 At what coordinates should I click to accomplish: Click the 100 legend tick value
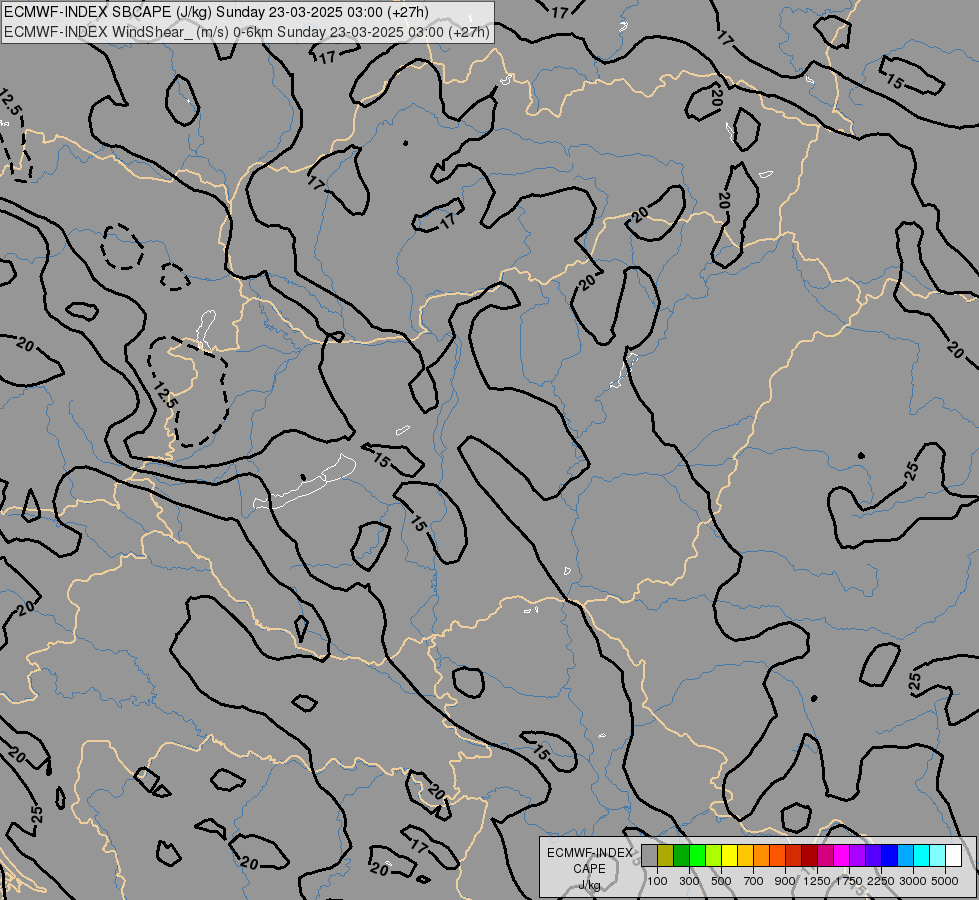657,881
